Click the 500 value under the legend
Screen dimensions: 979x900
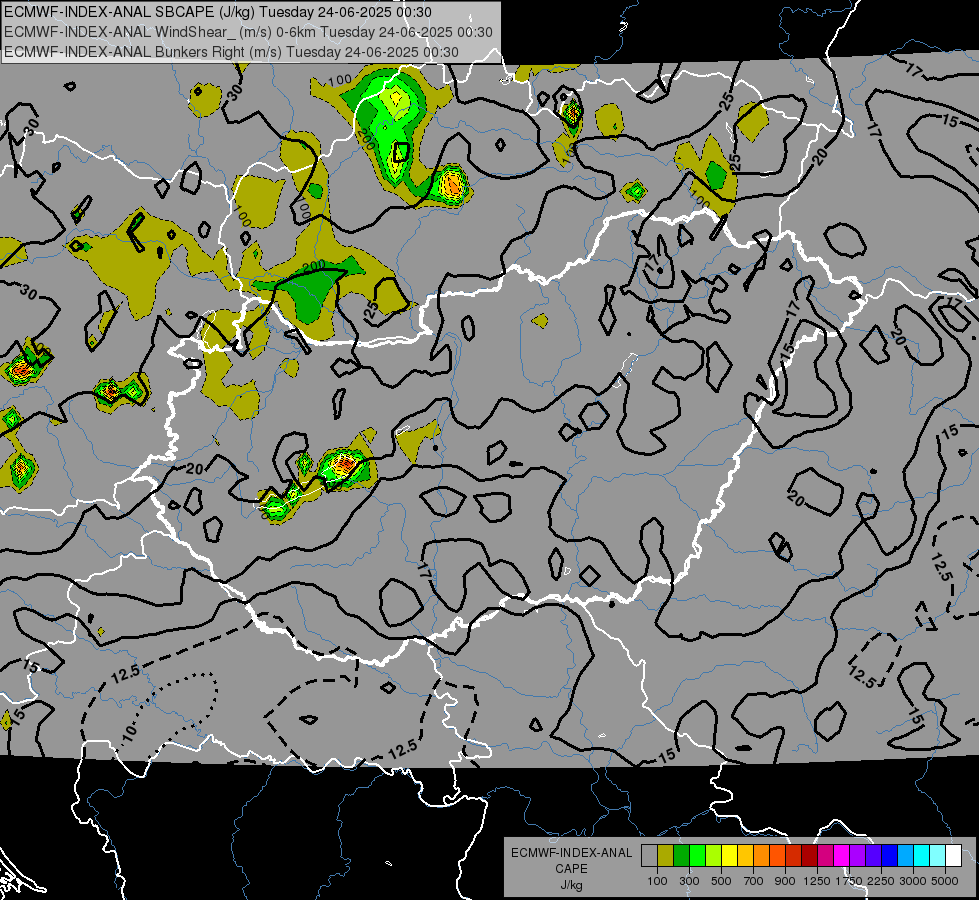click(721, 881)
